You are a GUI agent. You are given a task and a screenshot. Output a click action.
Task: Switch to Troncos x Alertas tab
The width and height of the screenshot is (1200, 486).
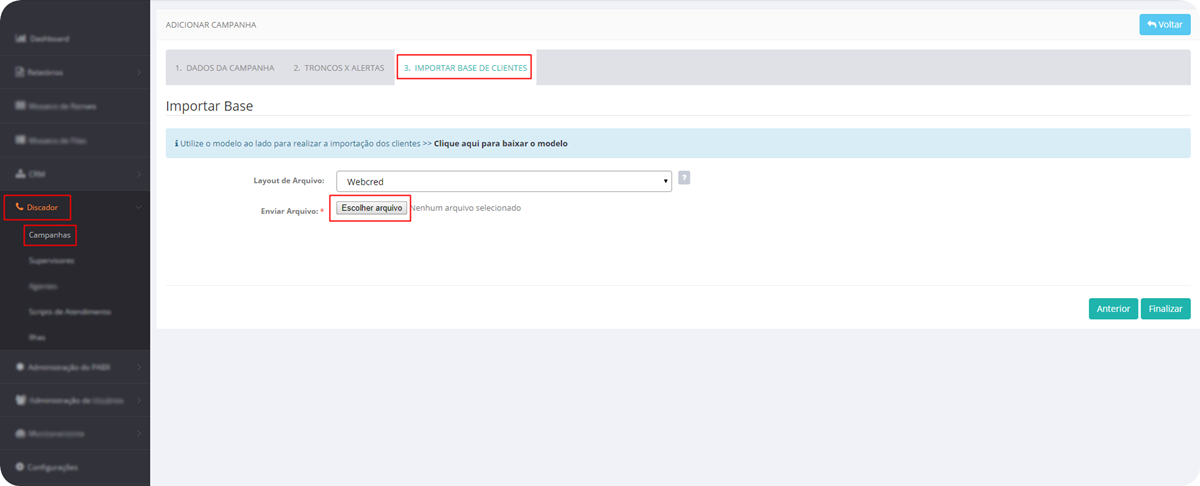point(338,68)
